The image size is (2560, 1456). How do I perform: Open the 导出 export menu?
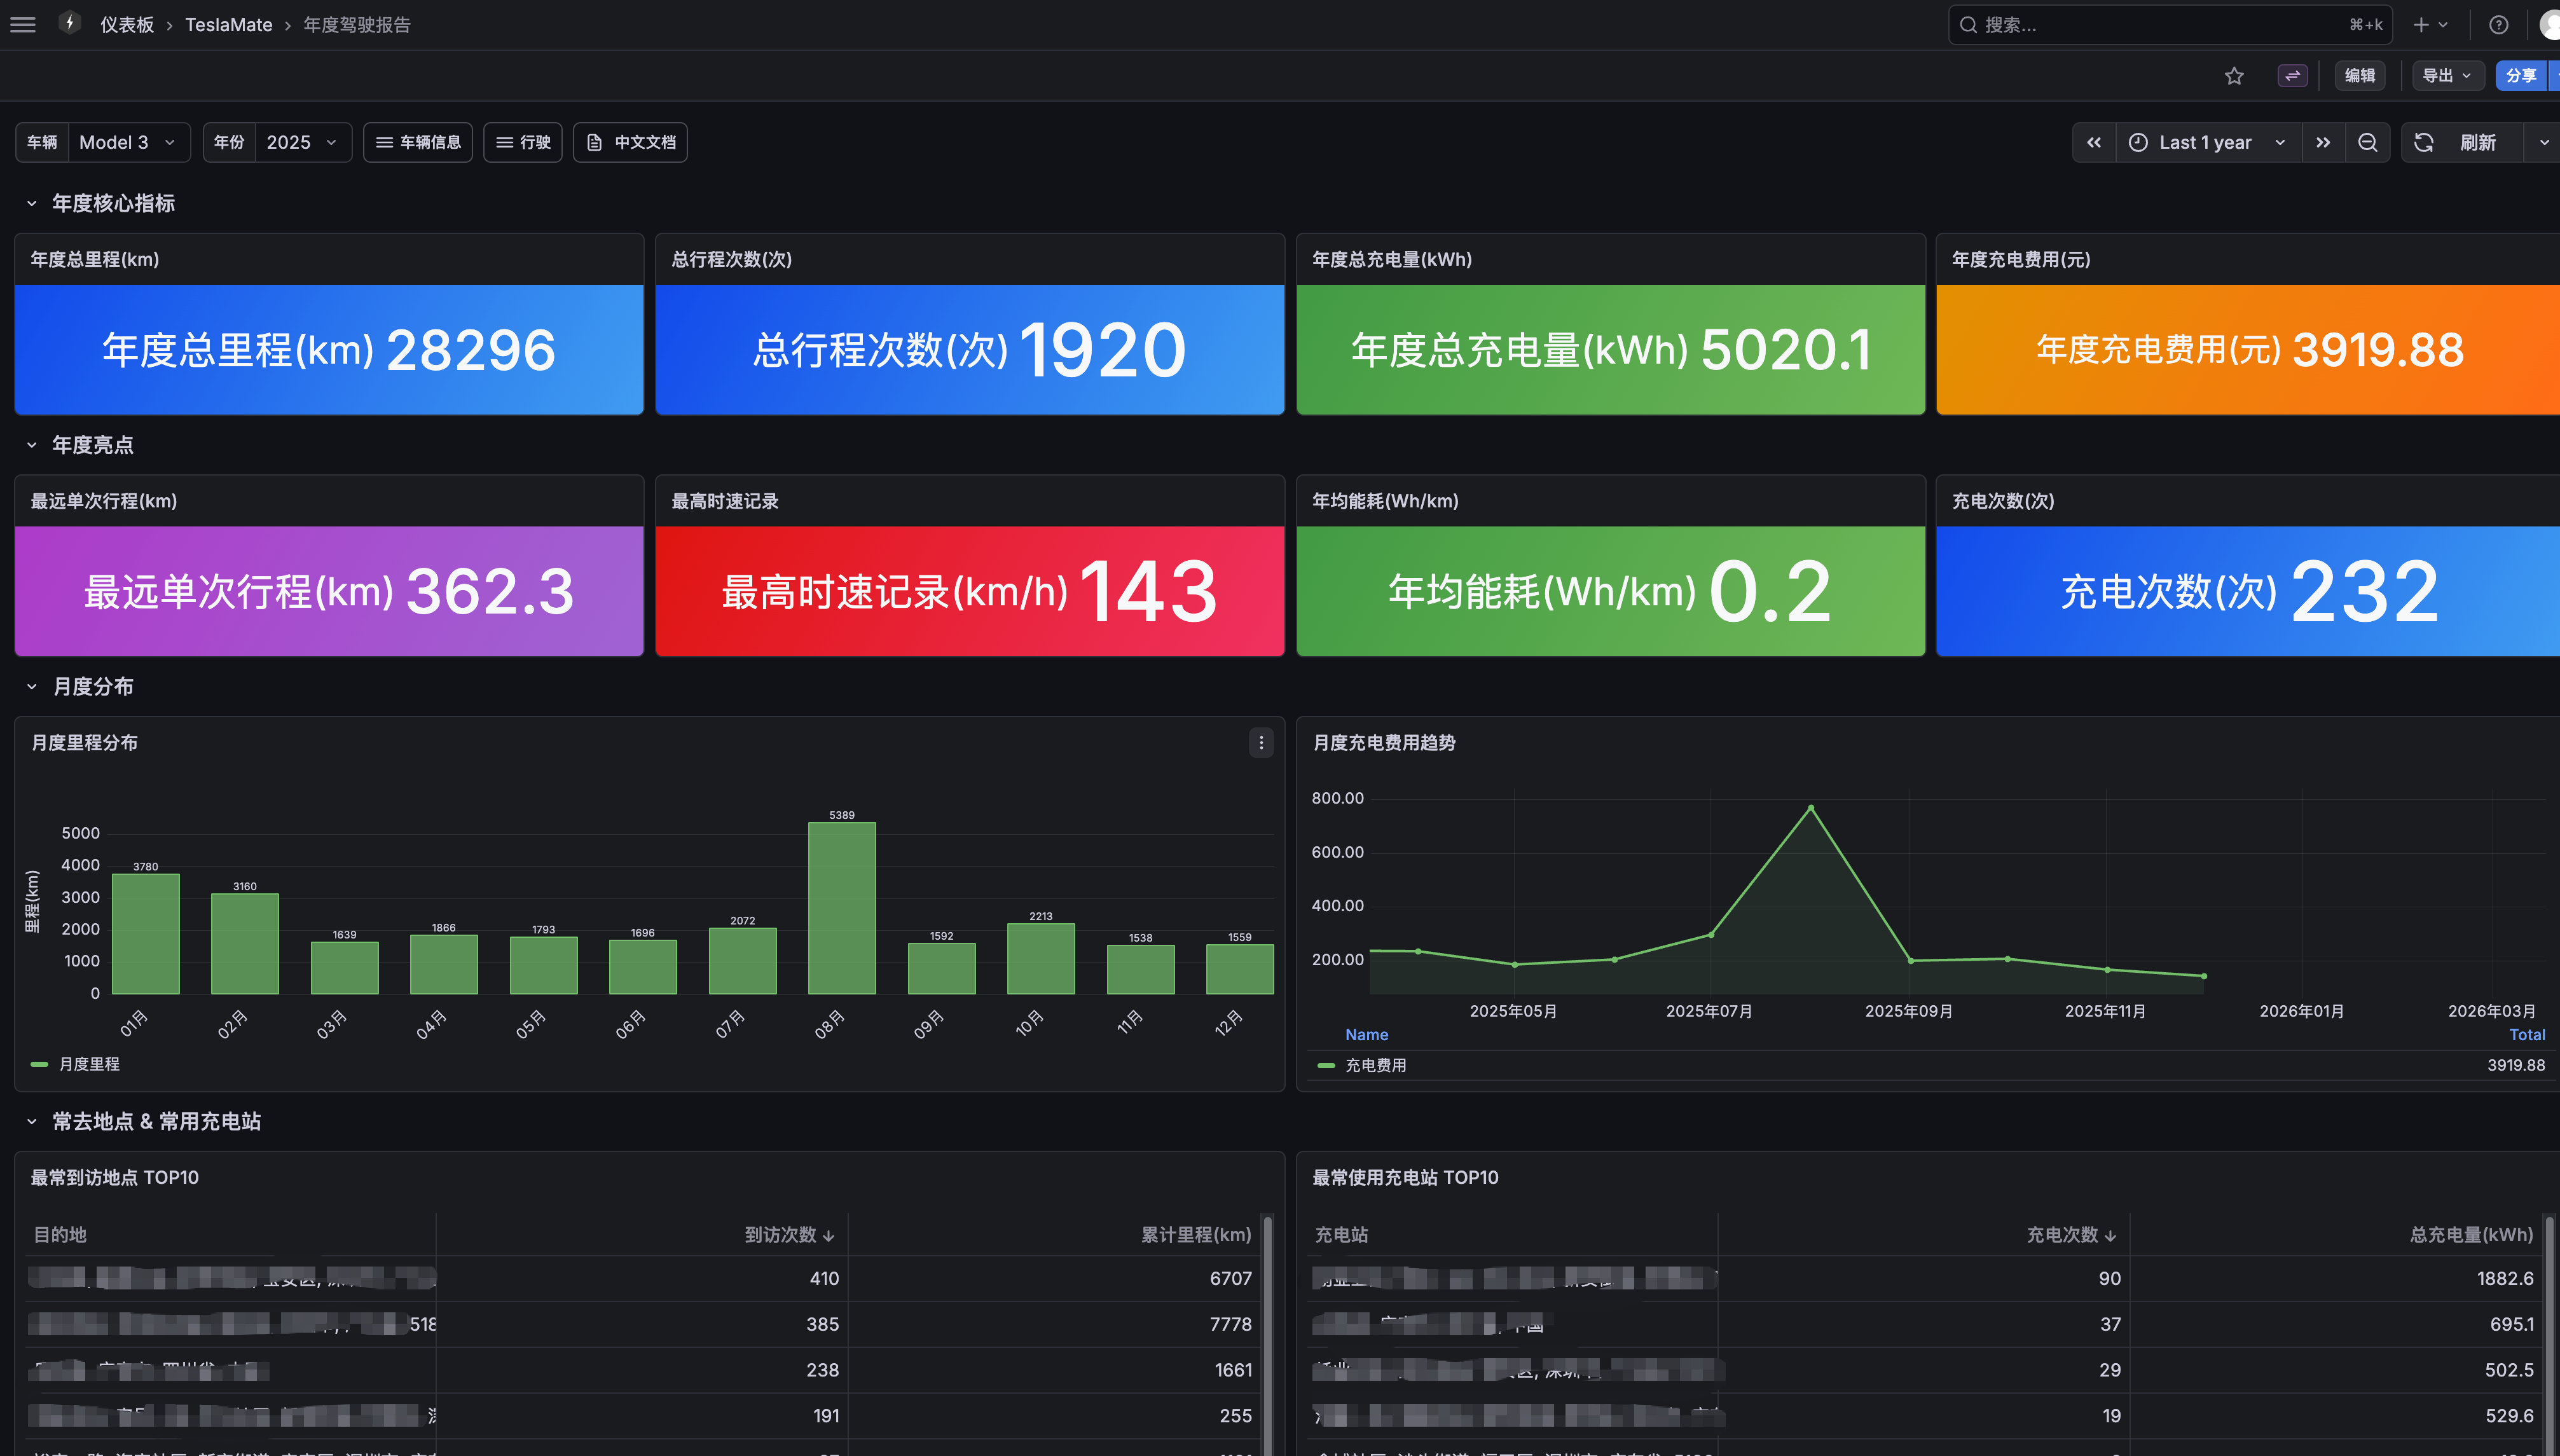coord(2447,76)
